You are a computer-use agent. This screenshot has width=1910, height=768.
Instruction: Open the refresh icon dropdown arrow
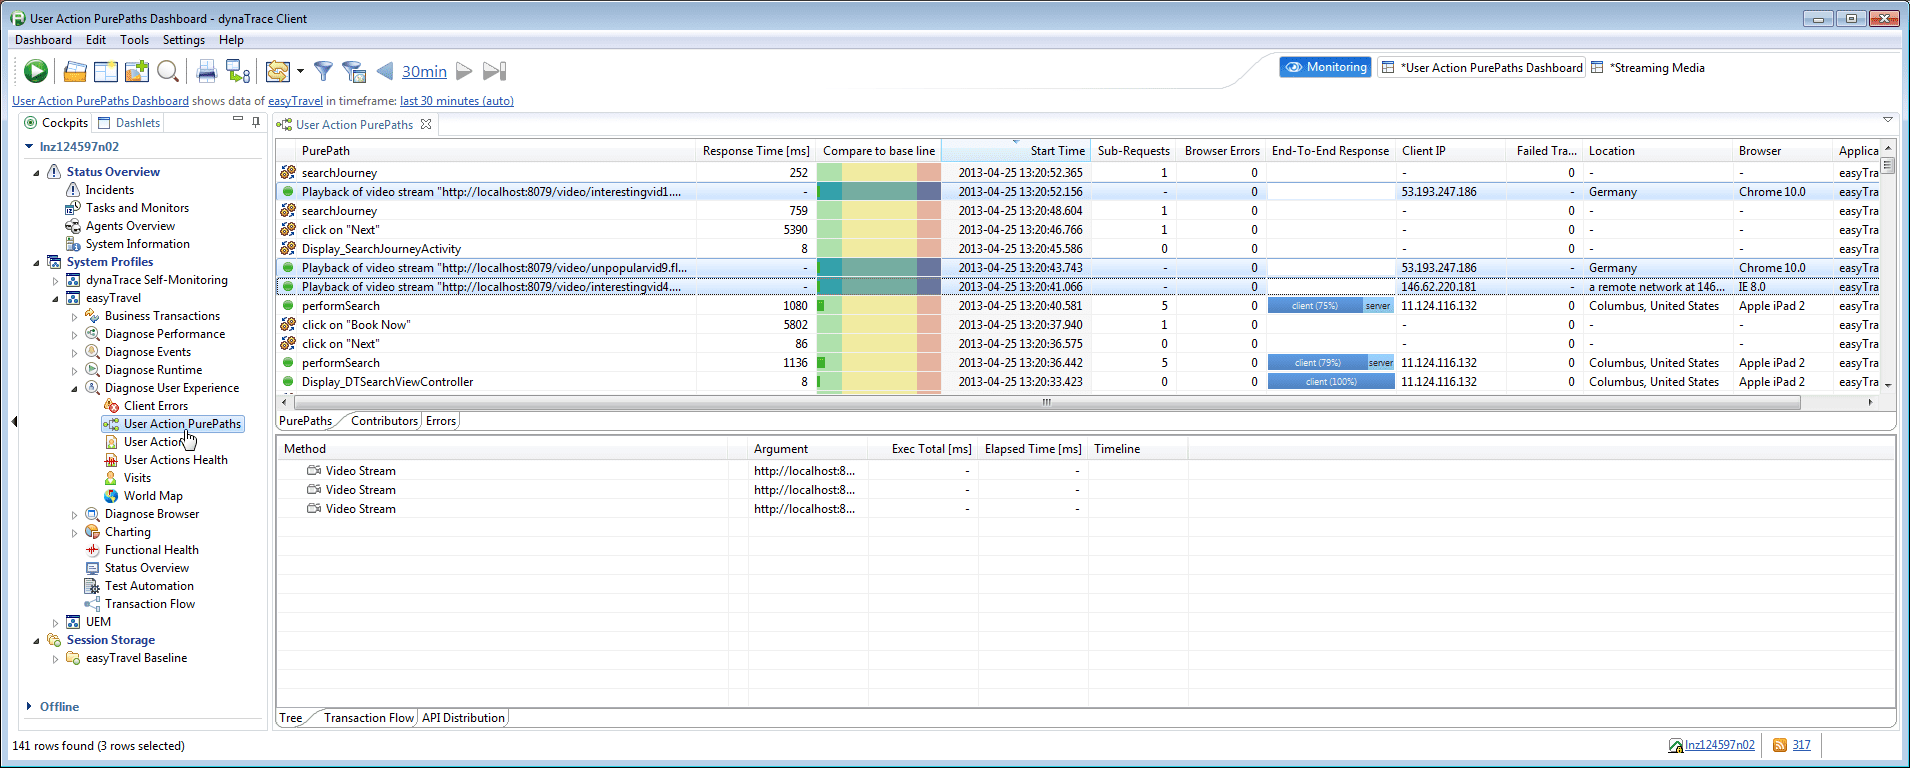pos(300,71)
